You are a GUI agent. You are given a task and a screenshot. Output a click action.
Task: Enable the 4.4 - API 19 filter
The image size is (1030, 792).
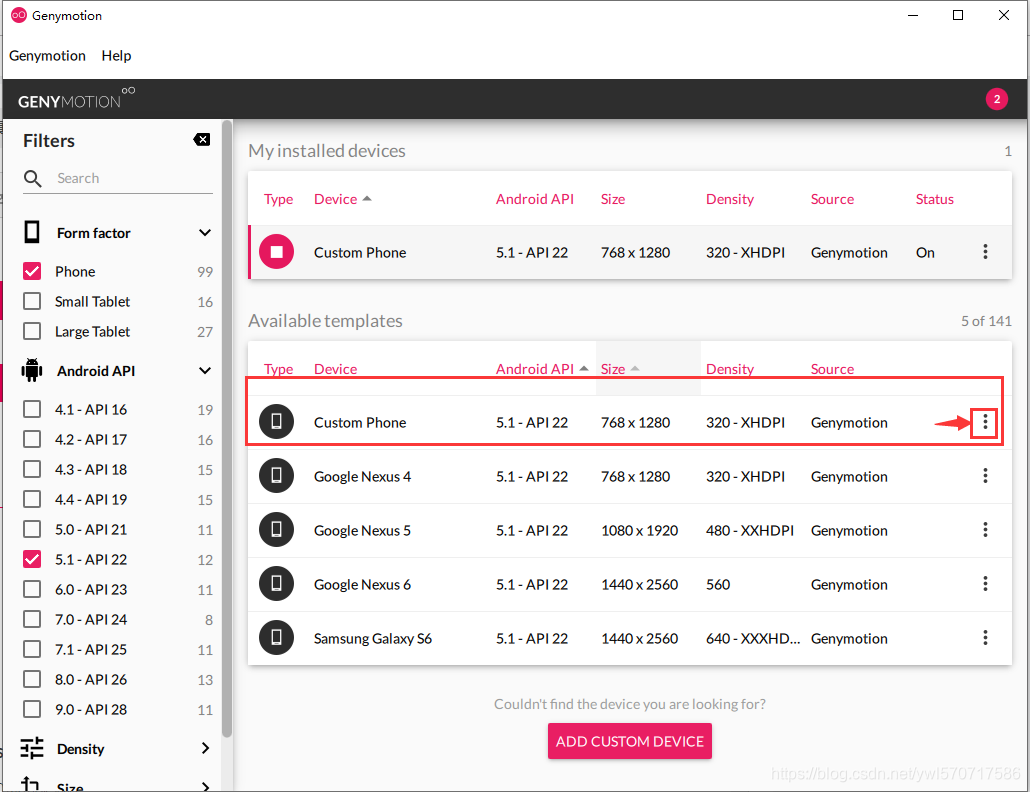click(32, 499)
